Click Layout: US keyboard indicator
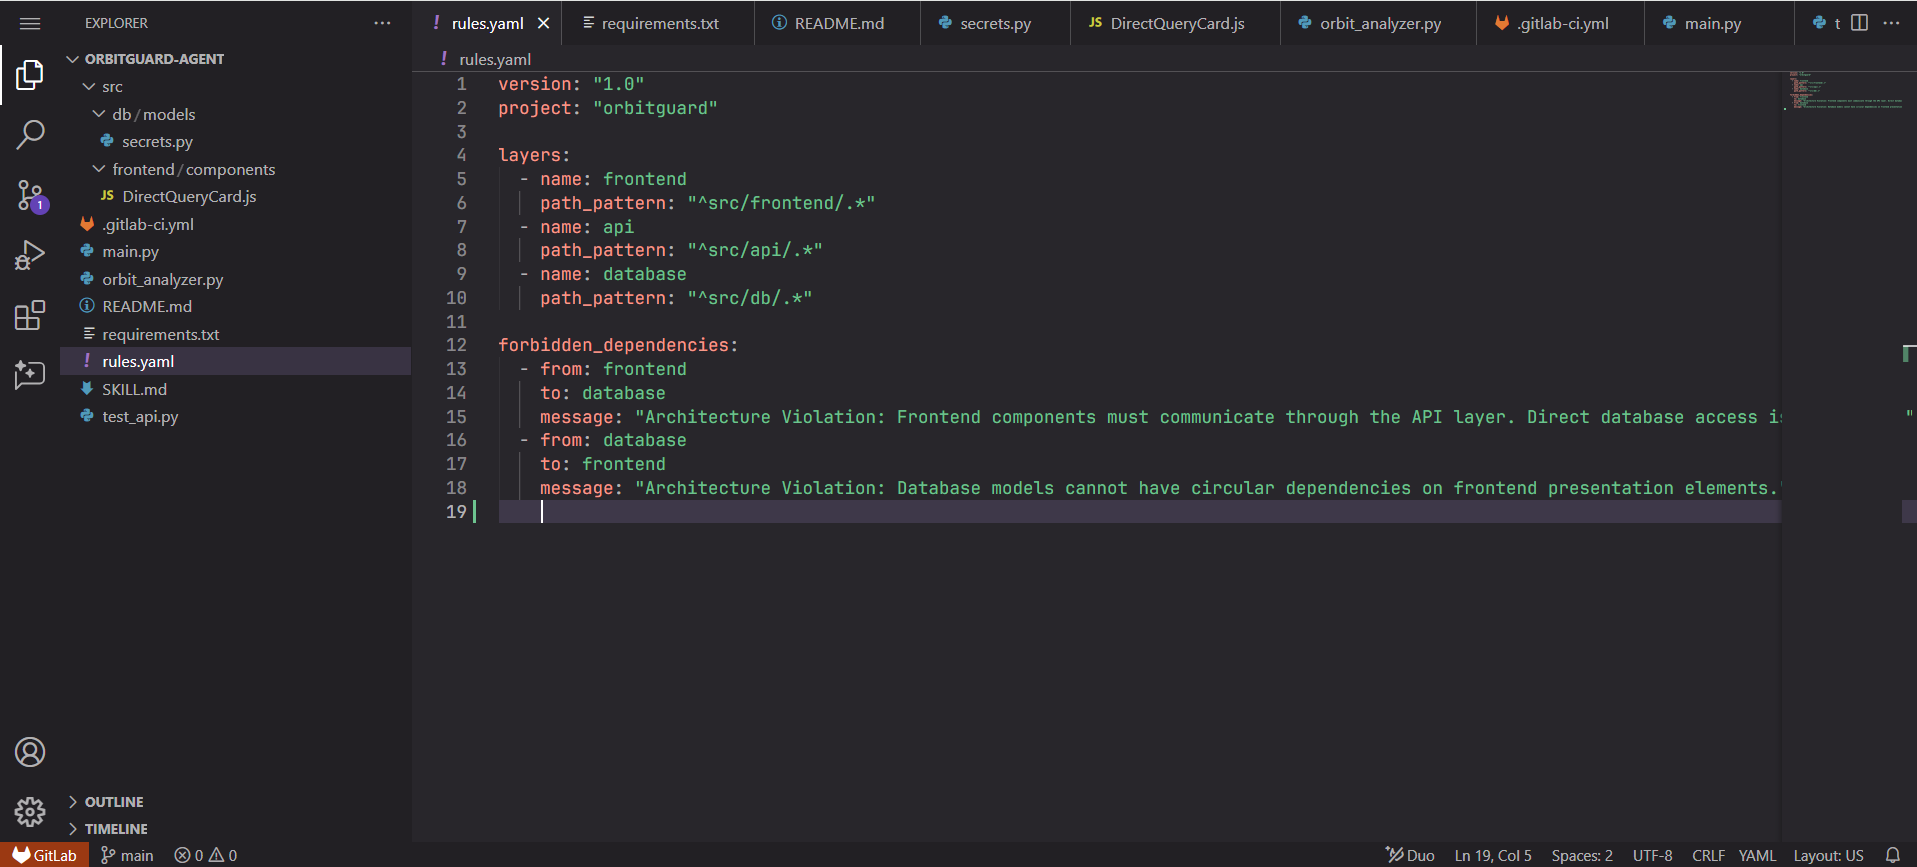Viewport: 1917px width, 867px height. (1828, 855)
